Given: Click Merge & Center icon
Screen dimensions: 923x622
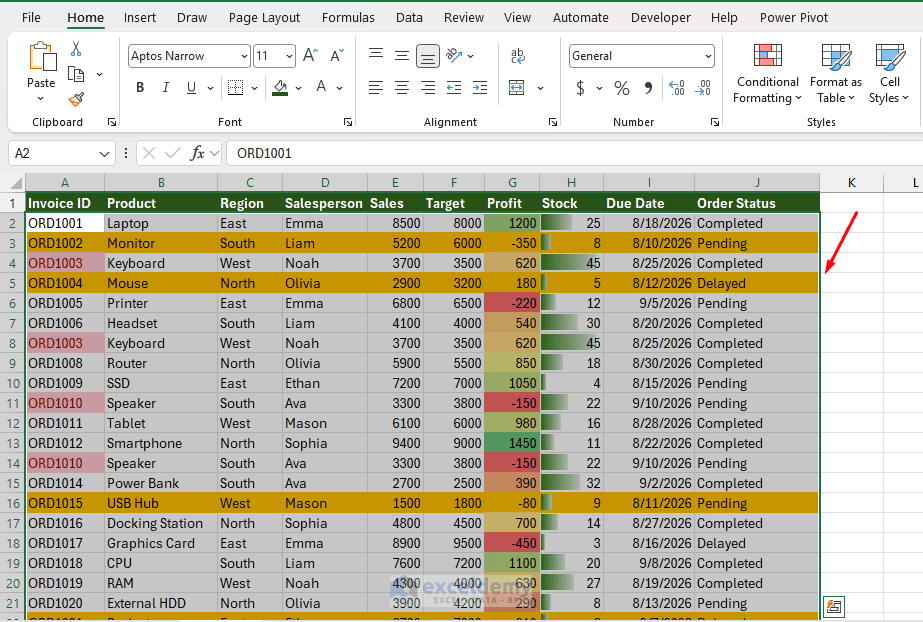Looking at the screenshot, I should coord(517,88).
